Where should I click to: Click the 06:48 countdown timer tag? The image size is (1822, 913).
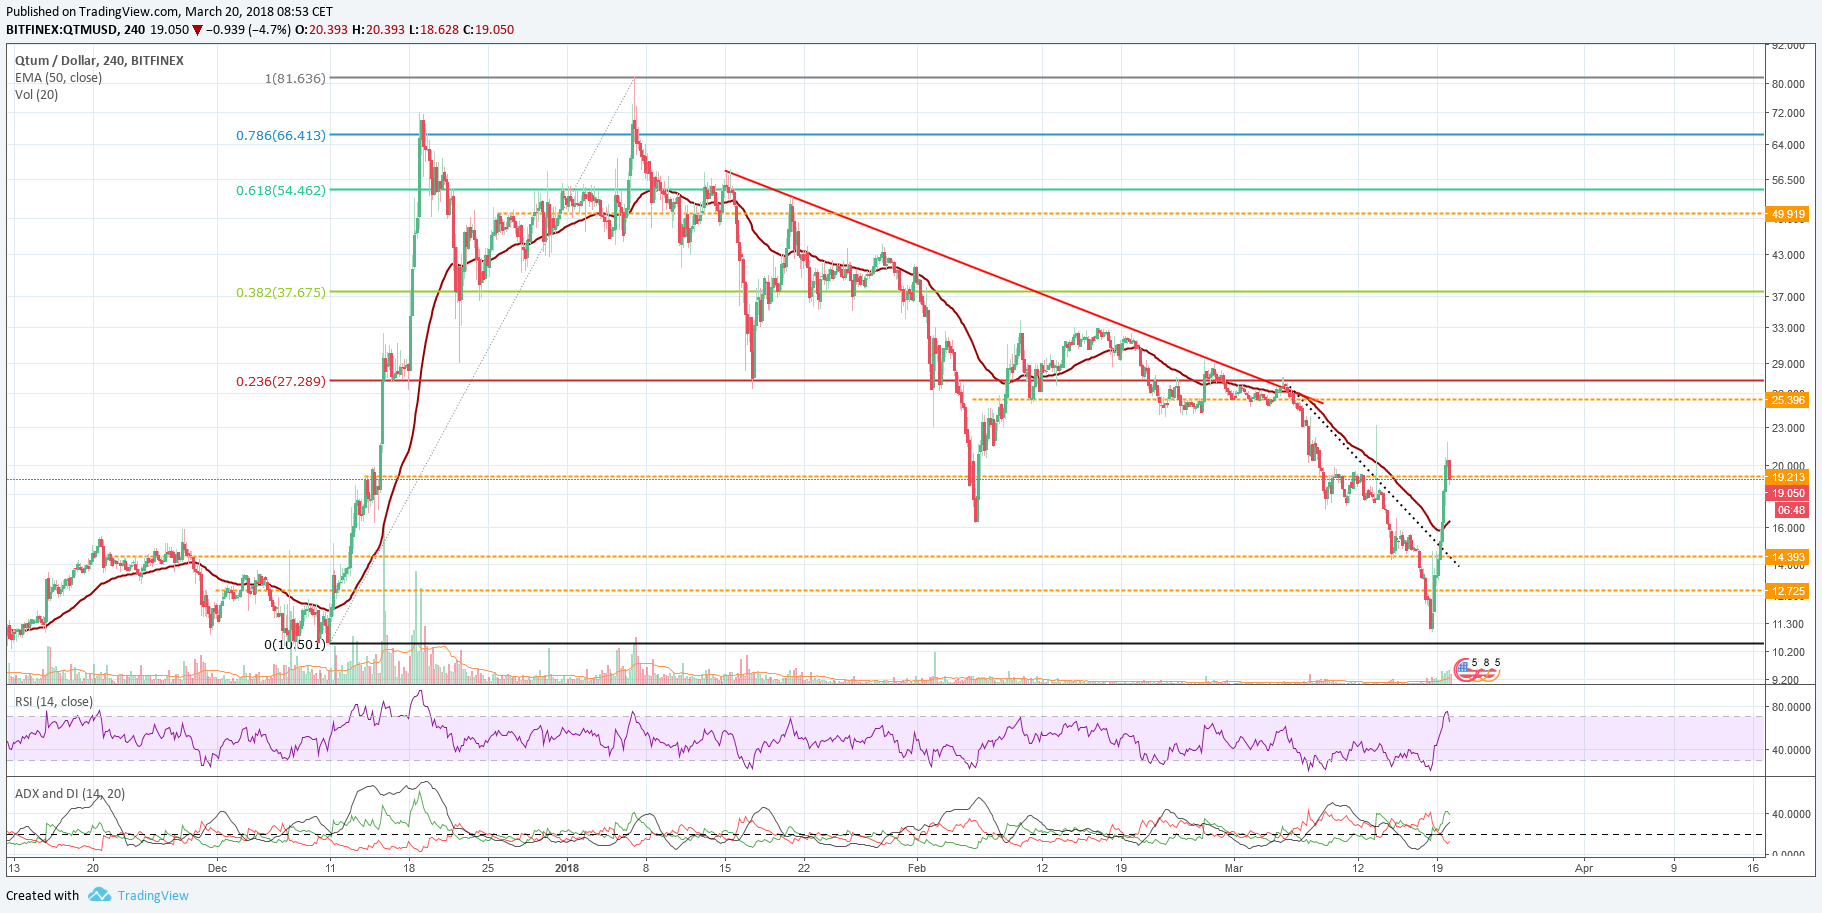[1791, 511]
